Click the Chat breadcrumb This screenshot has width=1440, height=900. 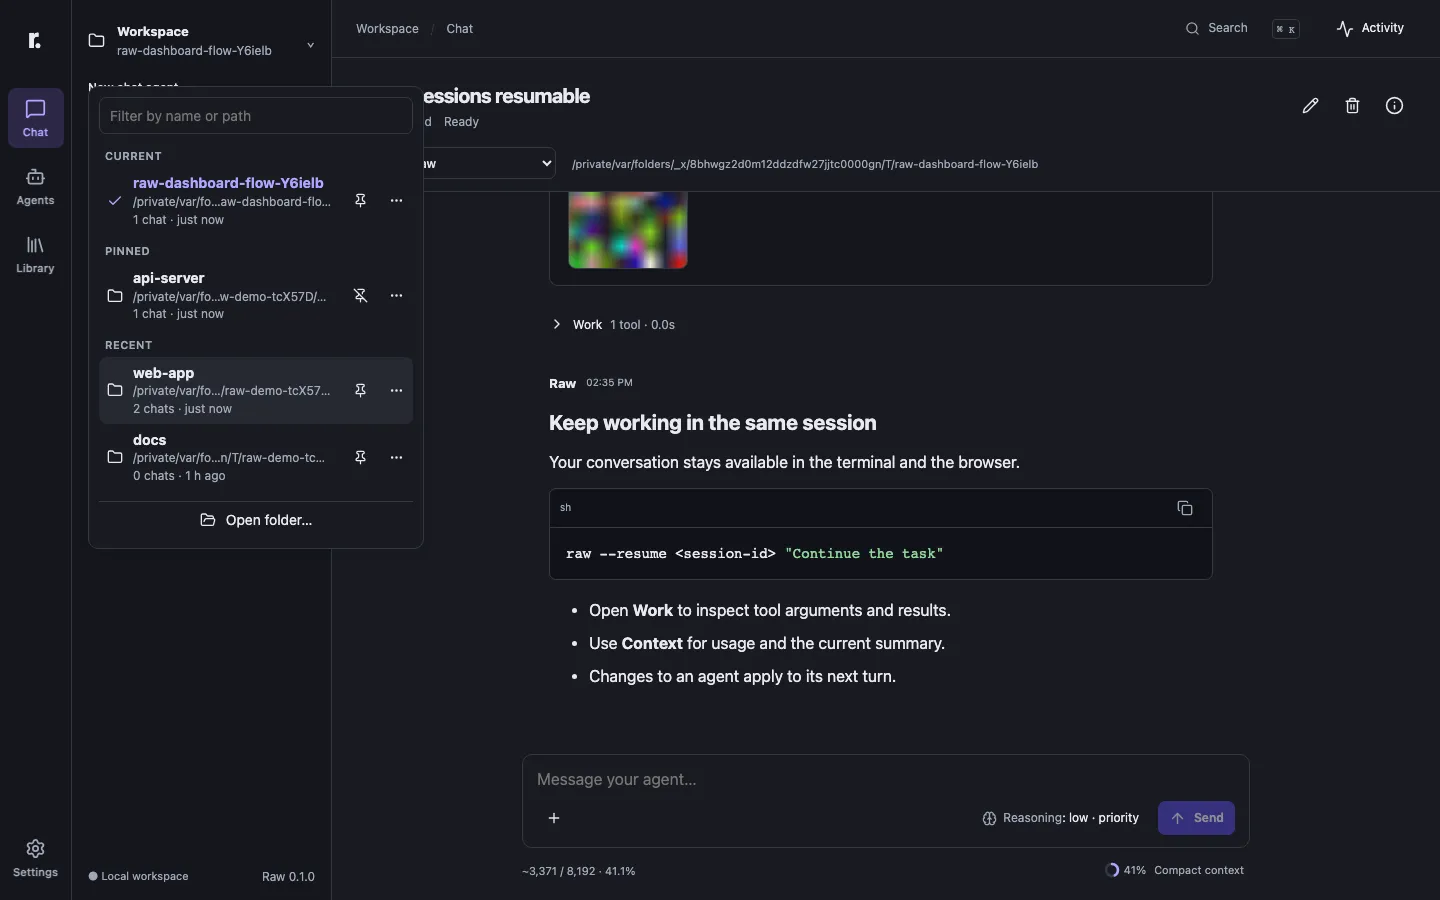click(460, 29)
